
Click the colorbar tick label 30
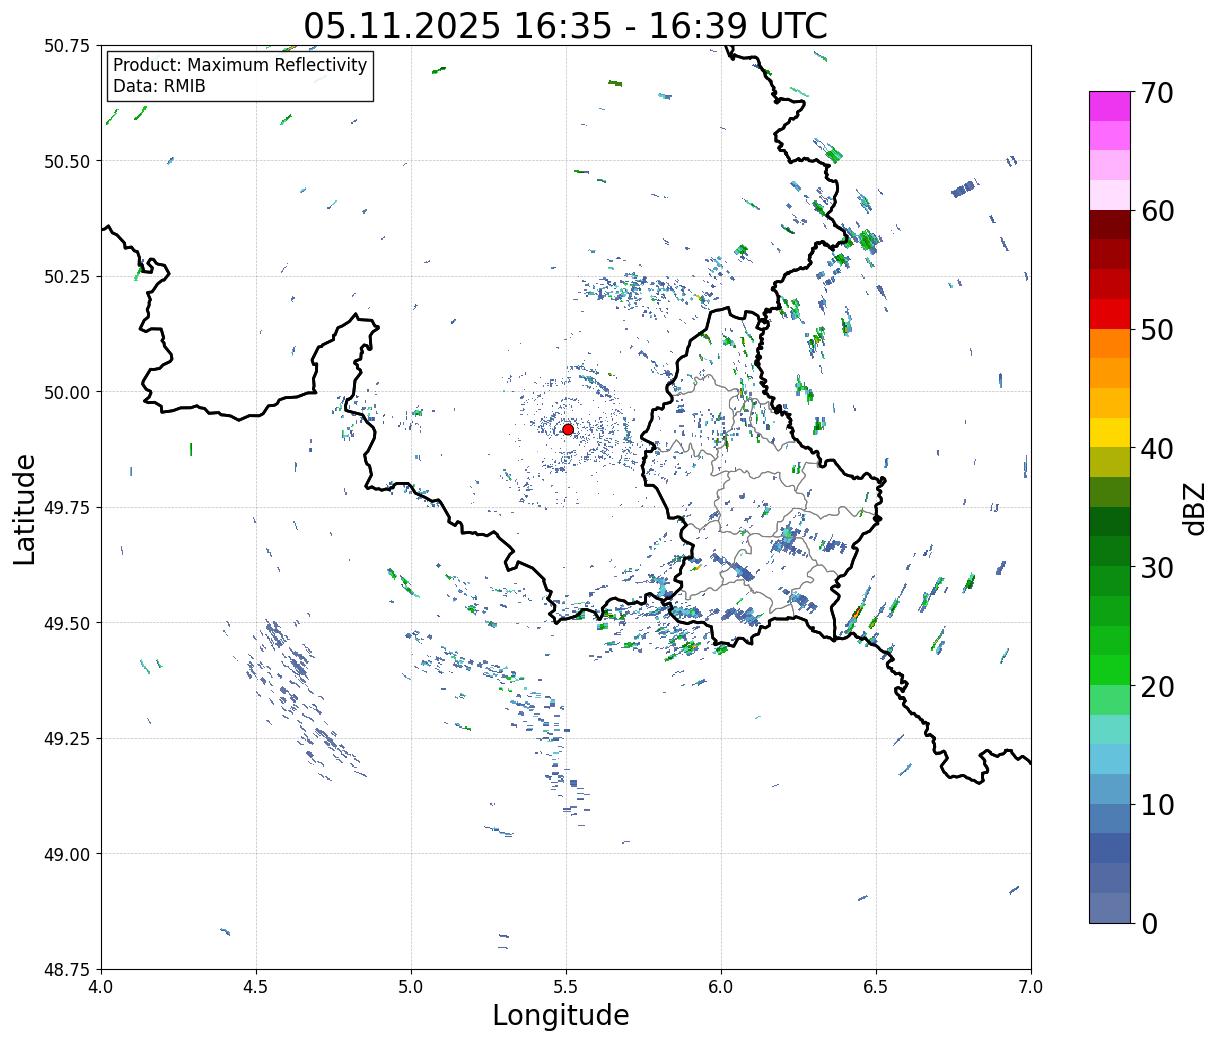[1157, 568]
